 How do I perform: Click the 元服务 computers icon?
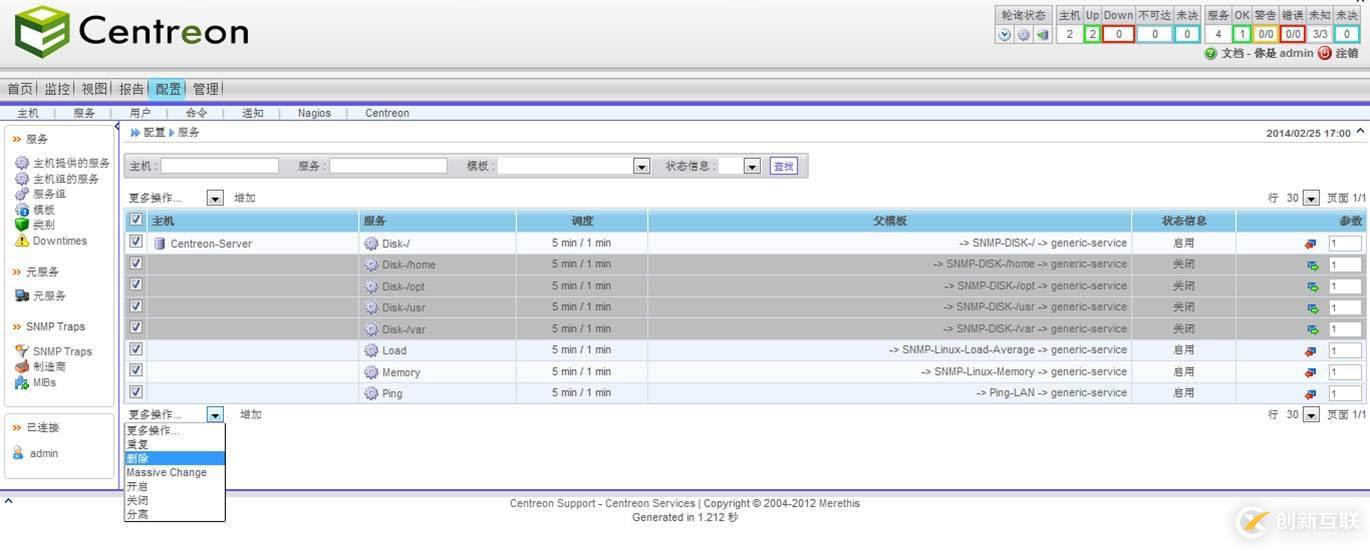[x=22, y=296]
